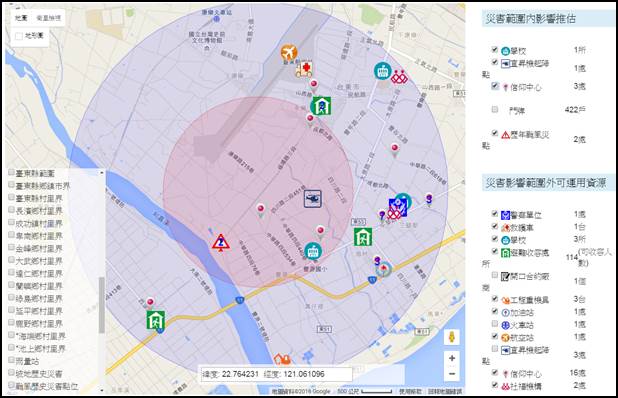The image size is (618, 398).
Task: Zoom in with the plus button
Action: [x=452, y=358]
